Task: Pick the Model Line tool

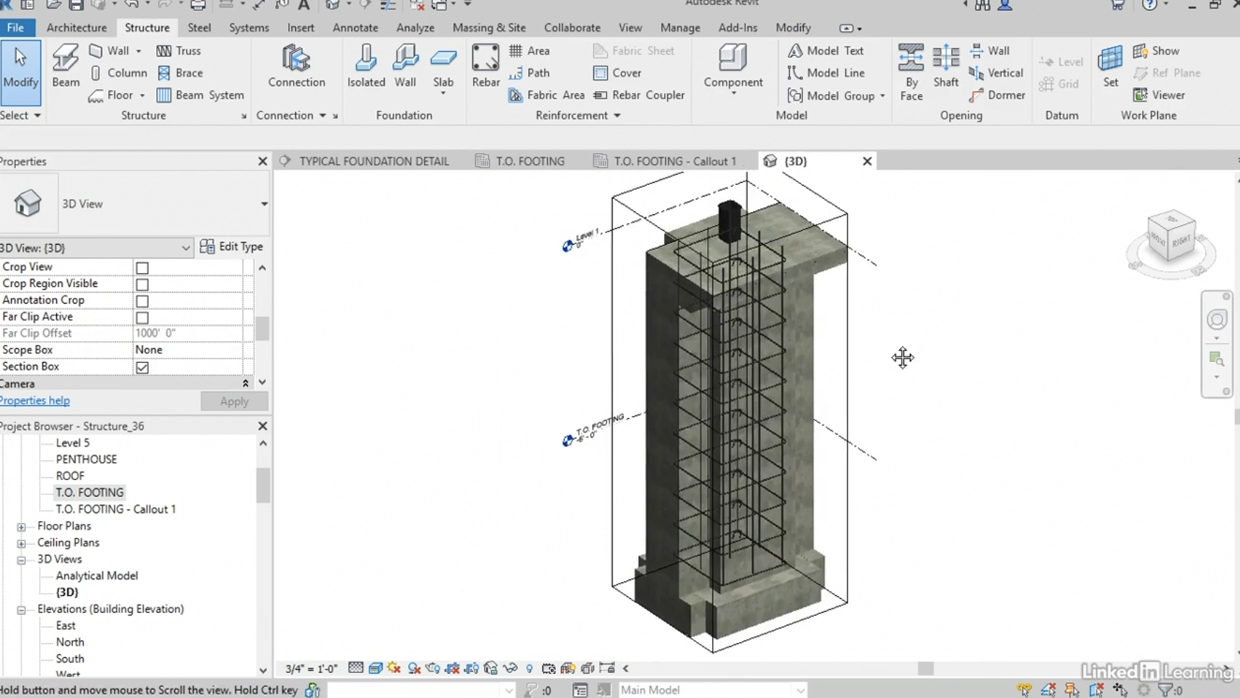Action: click(x=825, y=73)
